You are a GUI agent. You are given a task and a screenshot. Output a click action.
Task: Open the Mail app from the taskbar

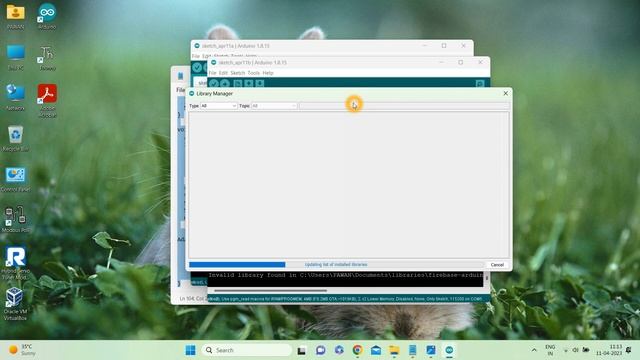(376, 350)
